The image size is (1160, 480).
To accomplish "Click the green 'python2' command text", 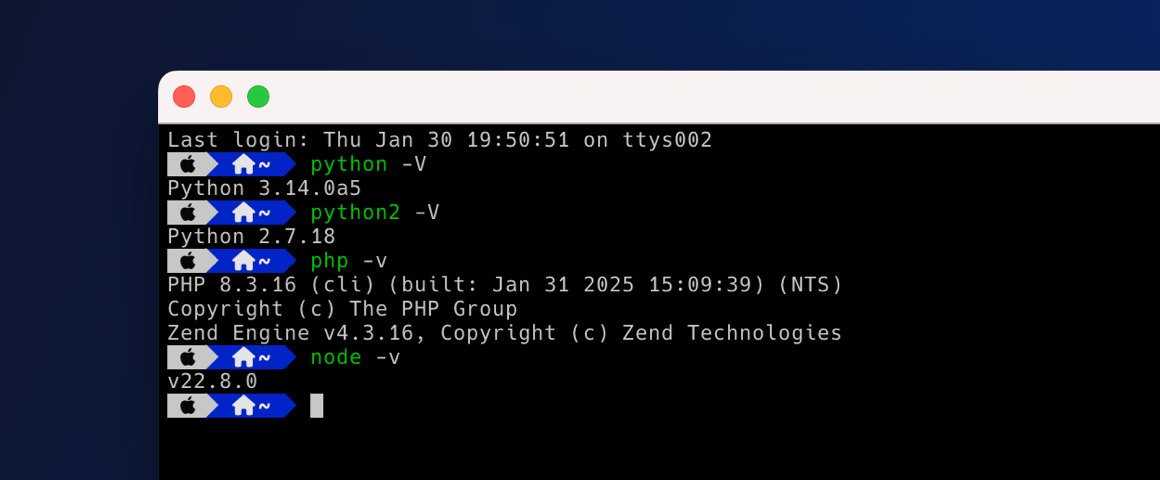I will [x=355, y=213].
